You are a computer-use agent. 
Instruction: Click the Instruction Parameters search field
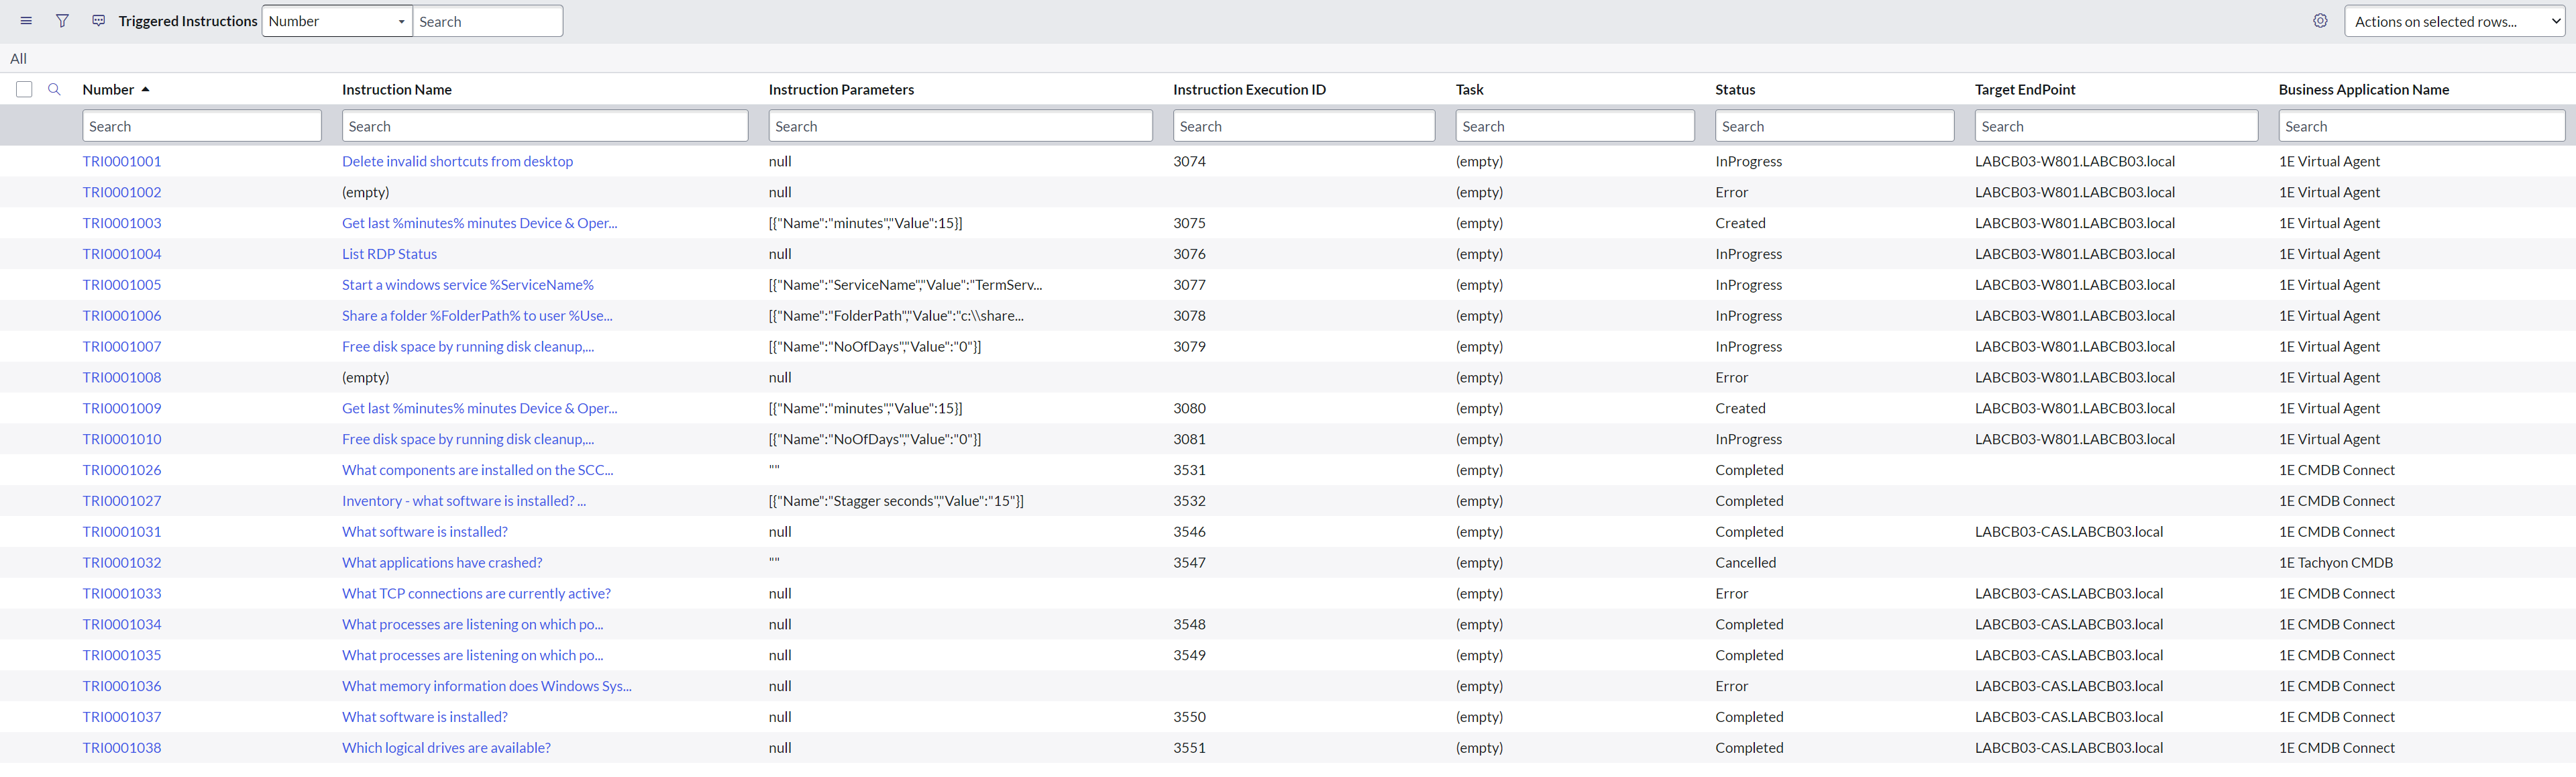pos(961,126)
